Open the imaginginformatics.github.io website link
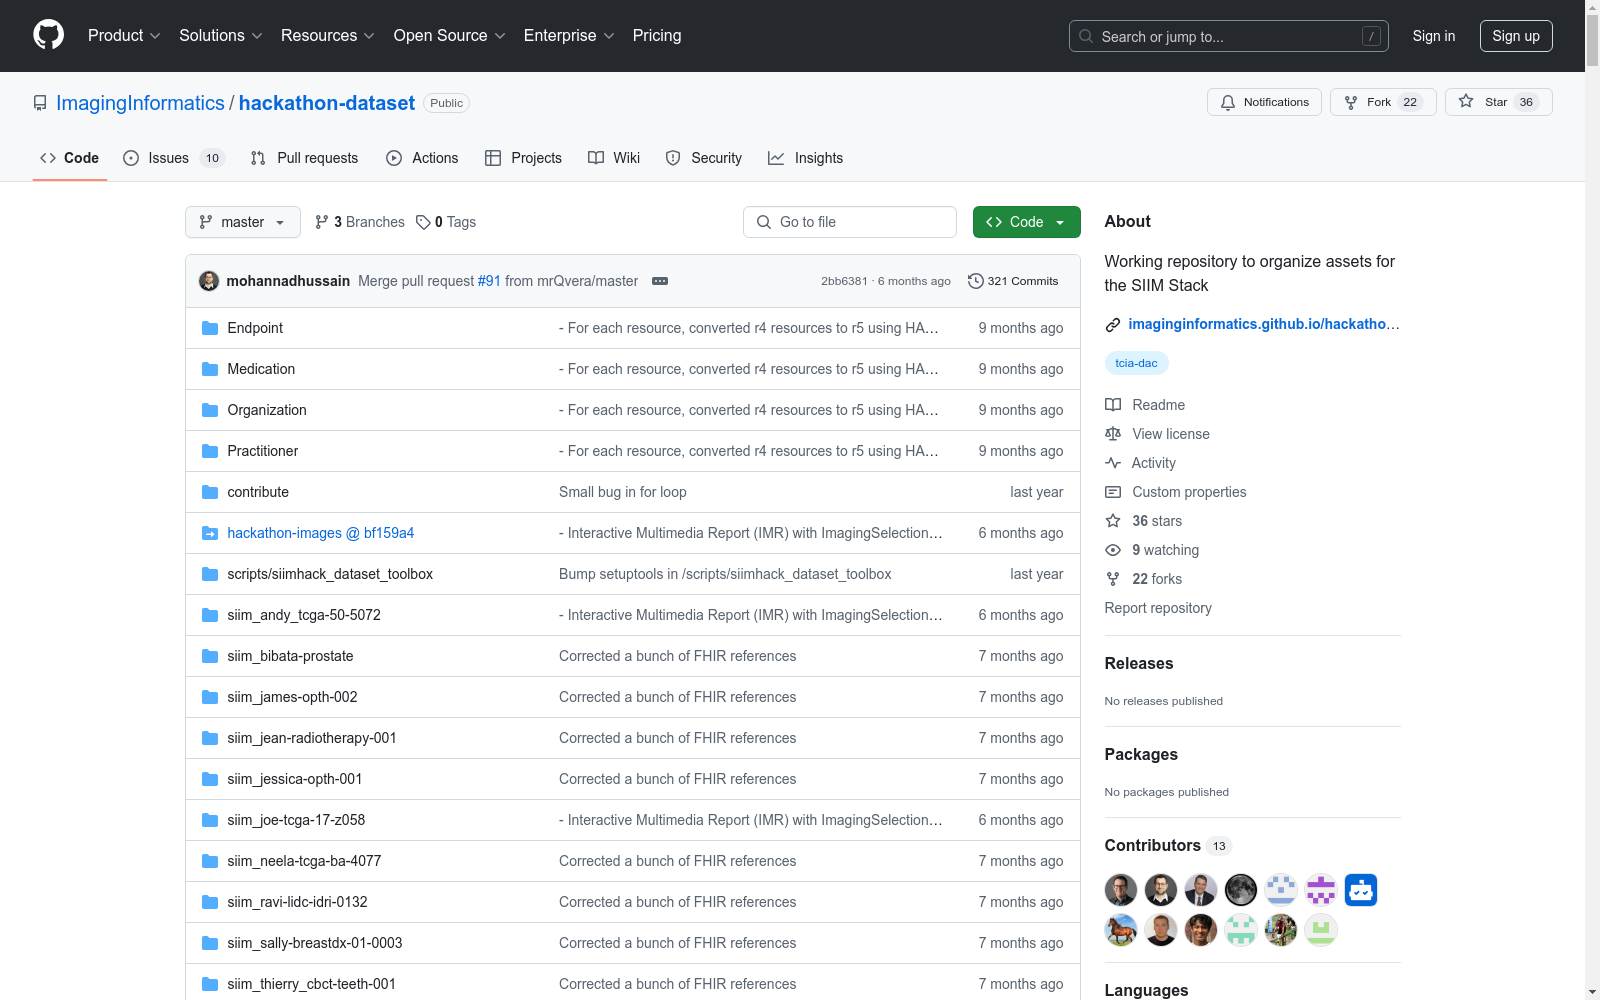Viewport: 1600px width, 1000px height. 1264,324
